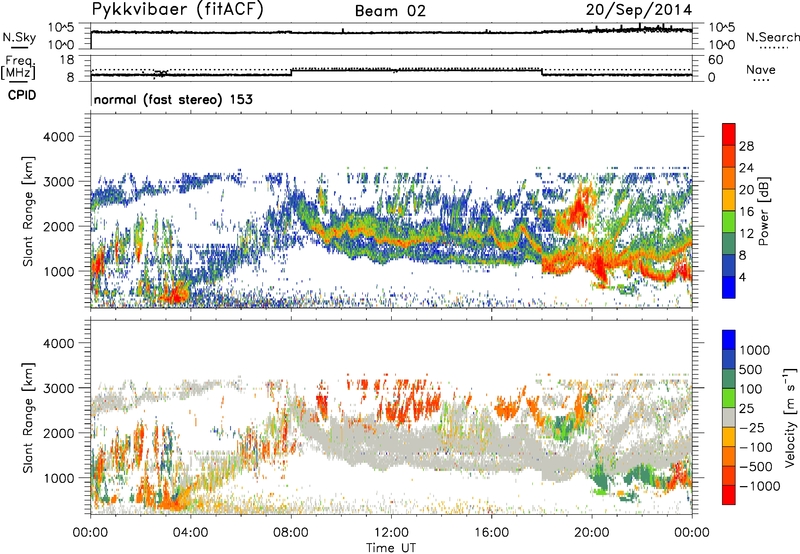The width and height of the screenshot is (800, 554).
Task: Pick the blue top segment of Velocity colorbar
Action: [x=729, y=340]
